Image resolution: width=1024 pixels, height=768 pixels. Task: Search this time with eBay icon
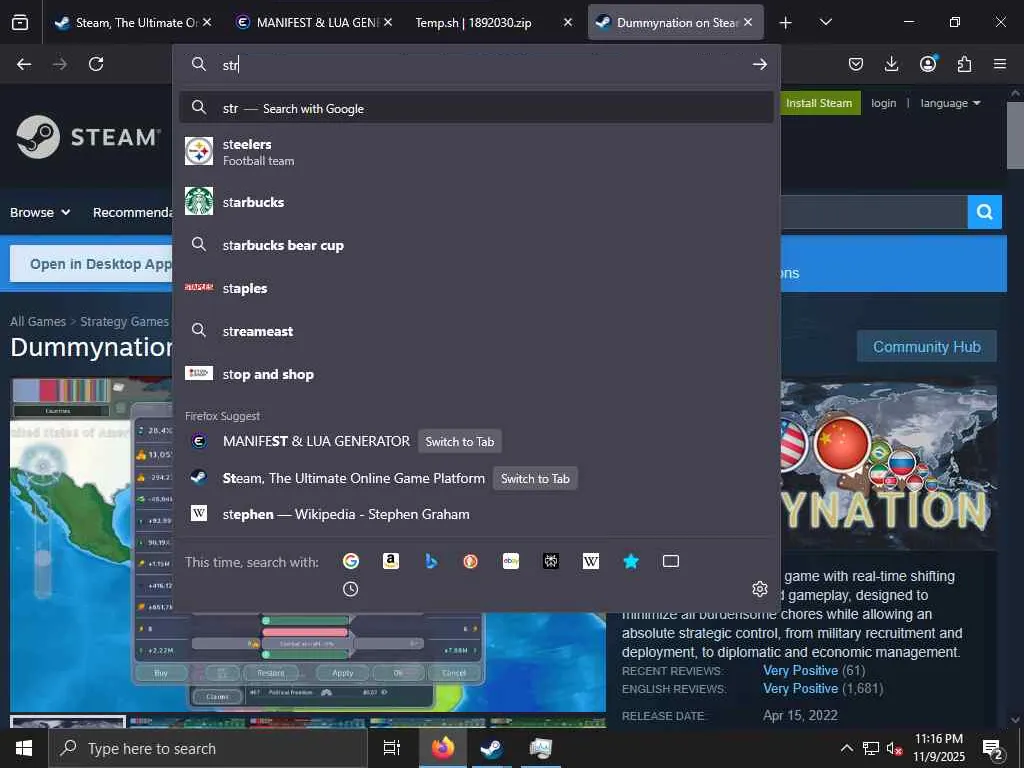pyautogui.click(x=511, y=561)
